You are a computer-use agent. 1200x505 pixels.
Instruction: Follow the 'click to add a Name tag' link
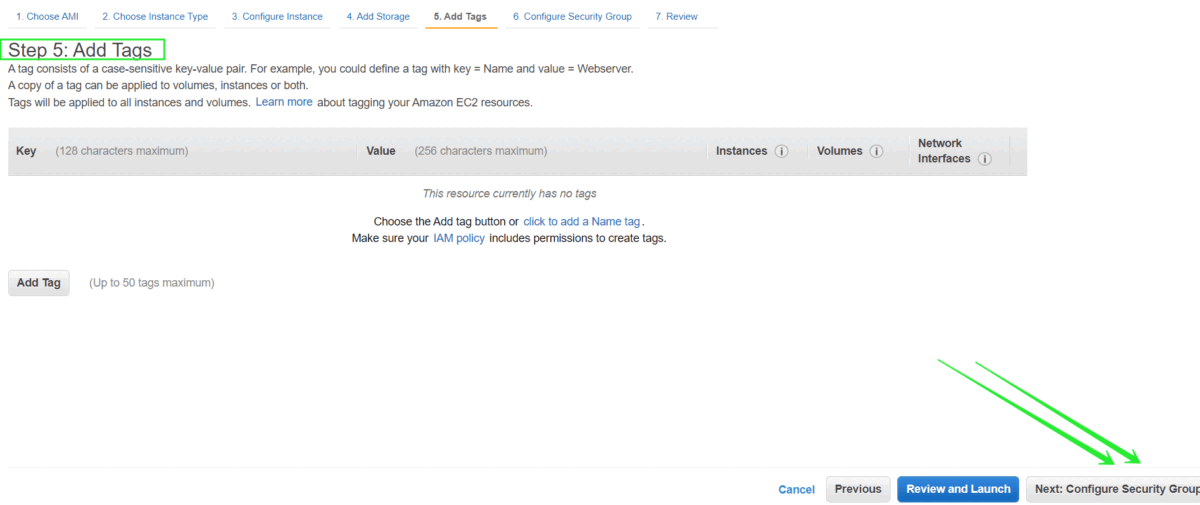coord(581,221)
